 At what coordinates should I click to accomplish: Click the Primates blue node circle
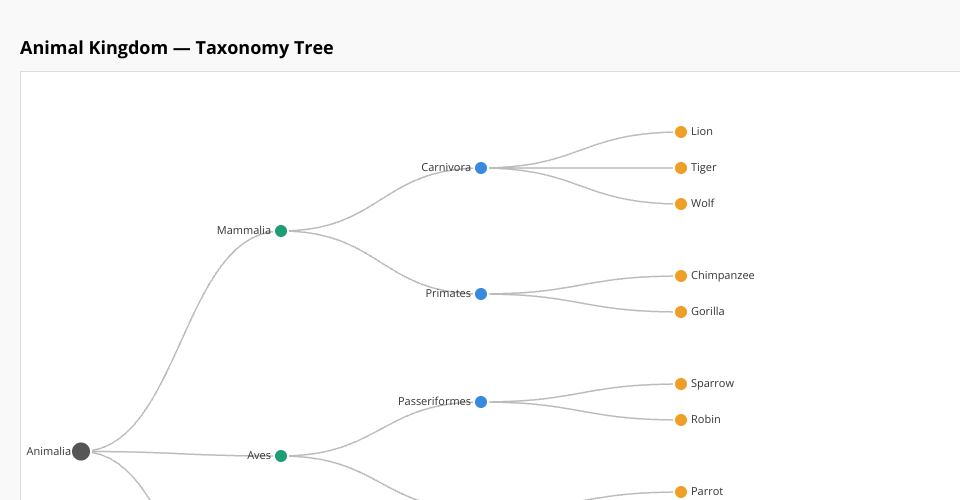point(481,294)
